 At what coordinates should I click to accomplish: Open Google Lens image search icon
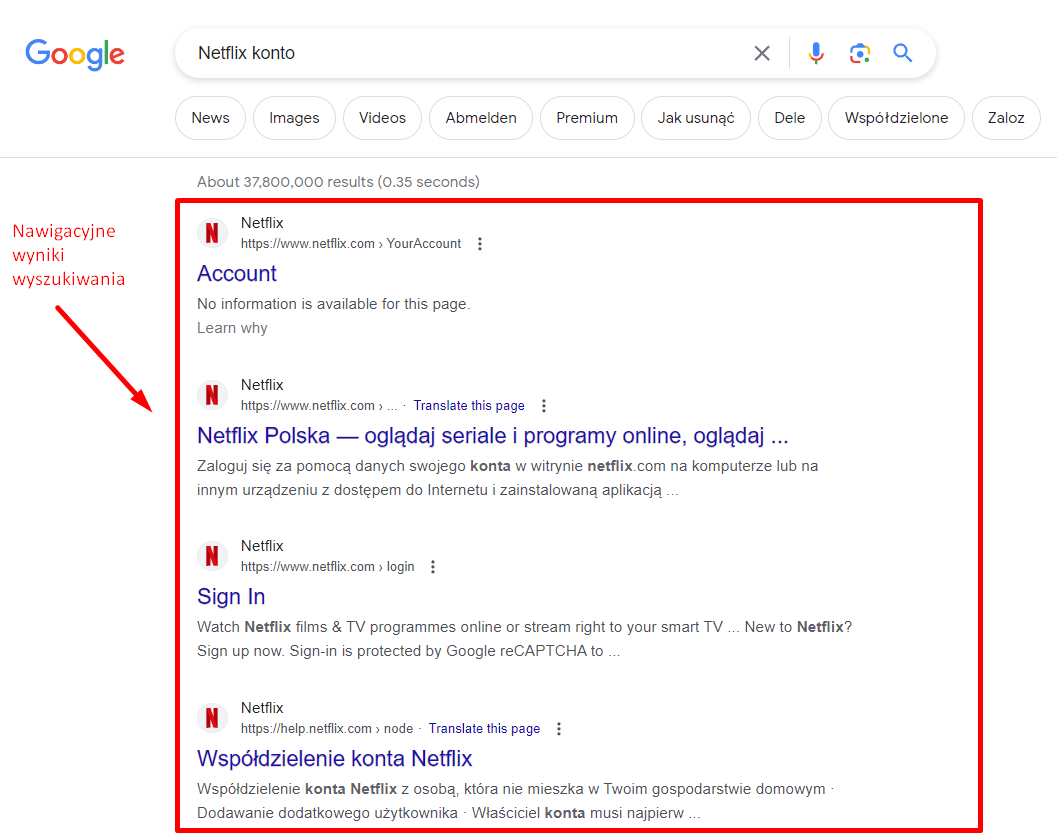[x=859, y=53]
